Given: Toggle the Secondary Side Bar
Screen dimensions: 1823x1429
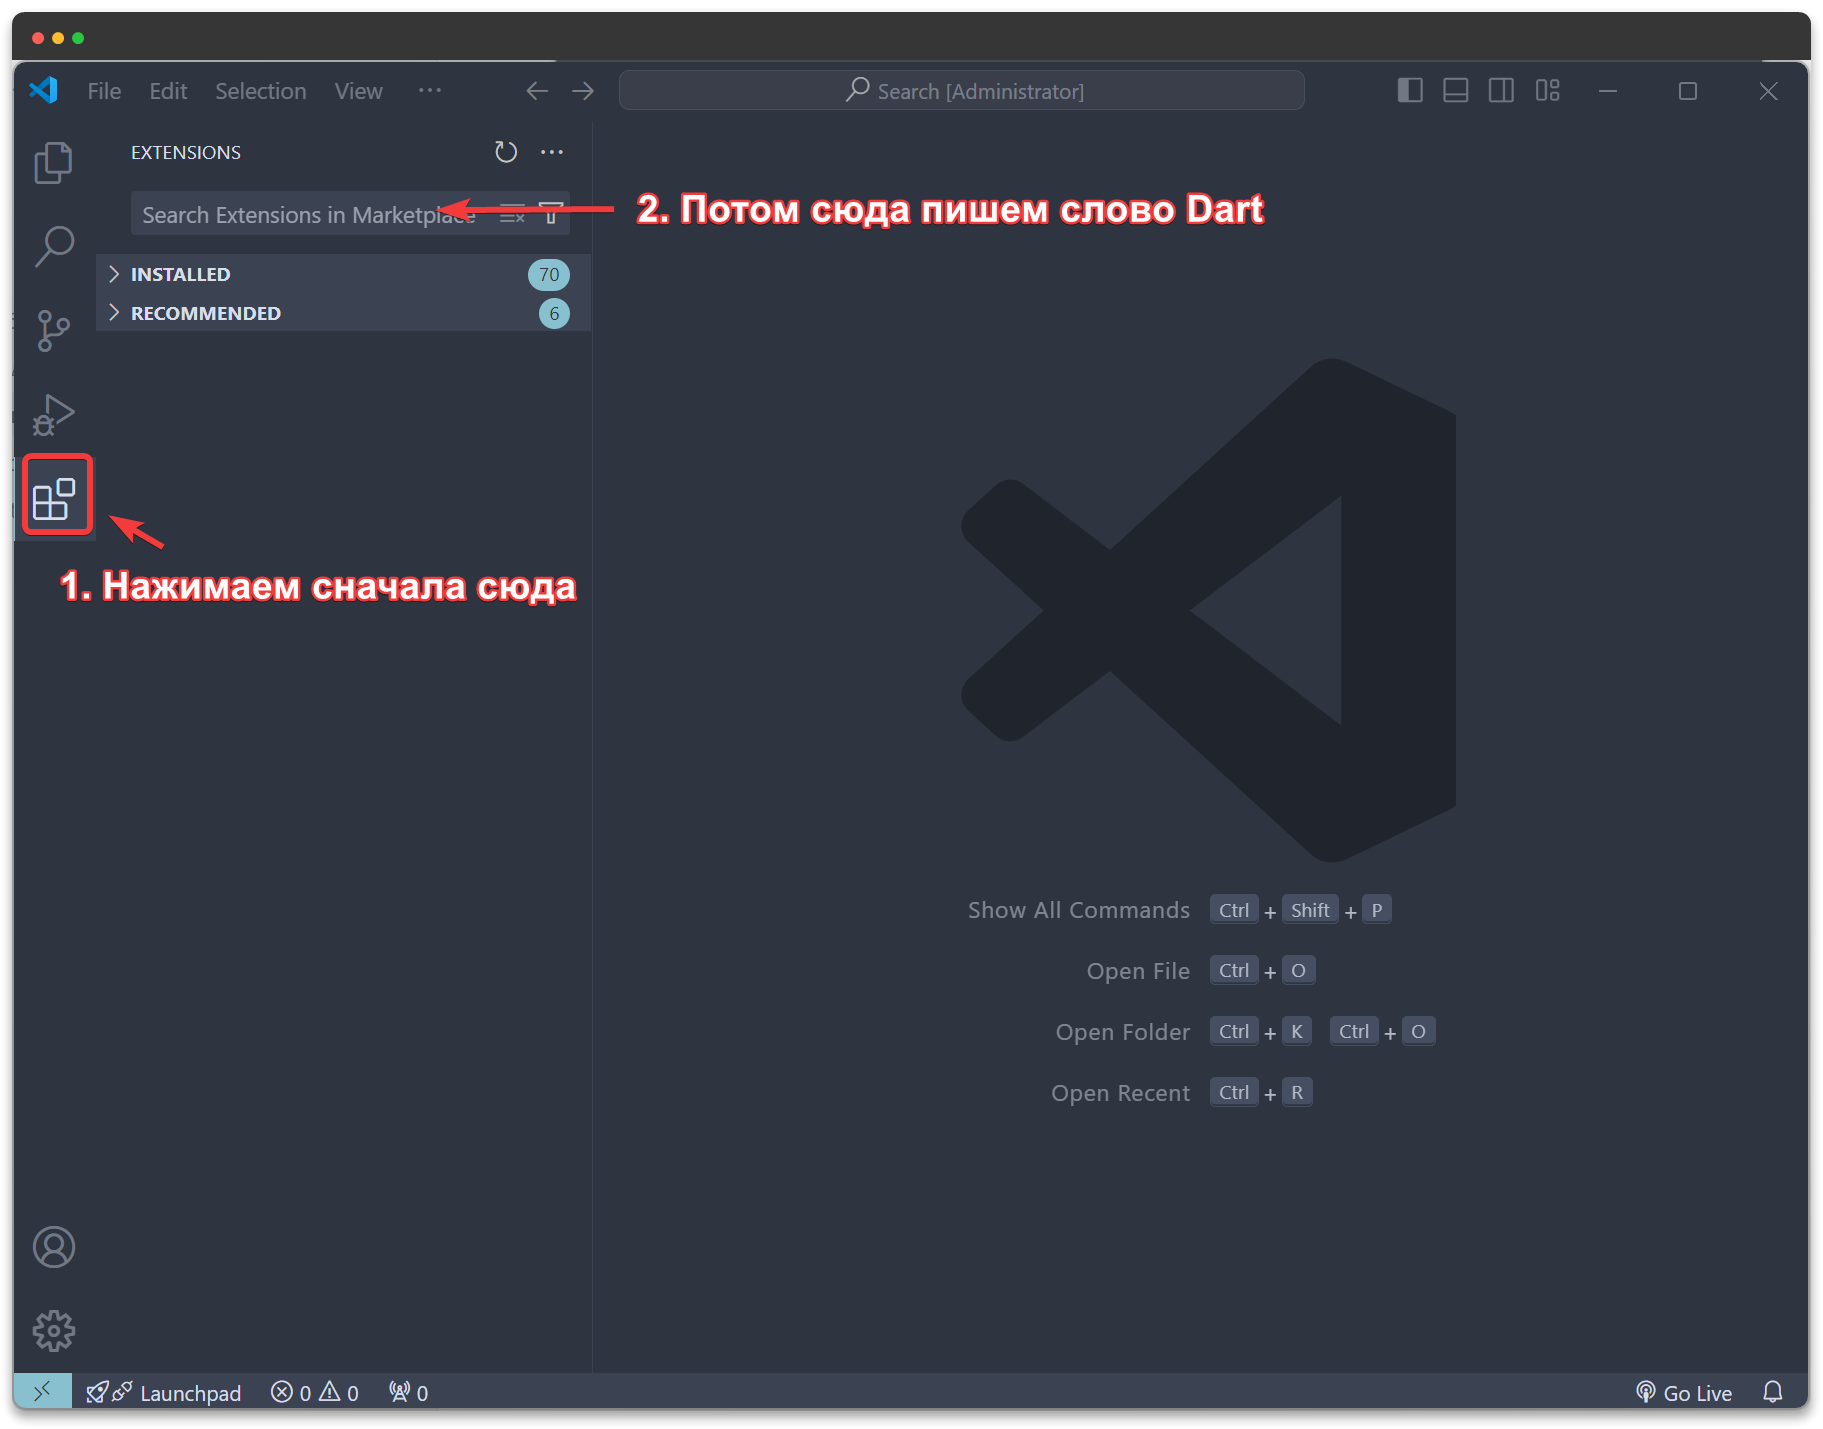Looking at the screenshot, I should point(1501,90).
